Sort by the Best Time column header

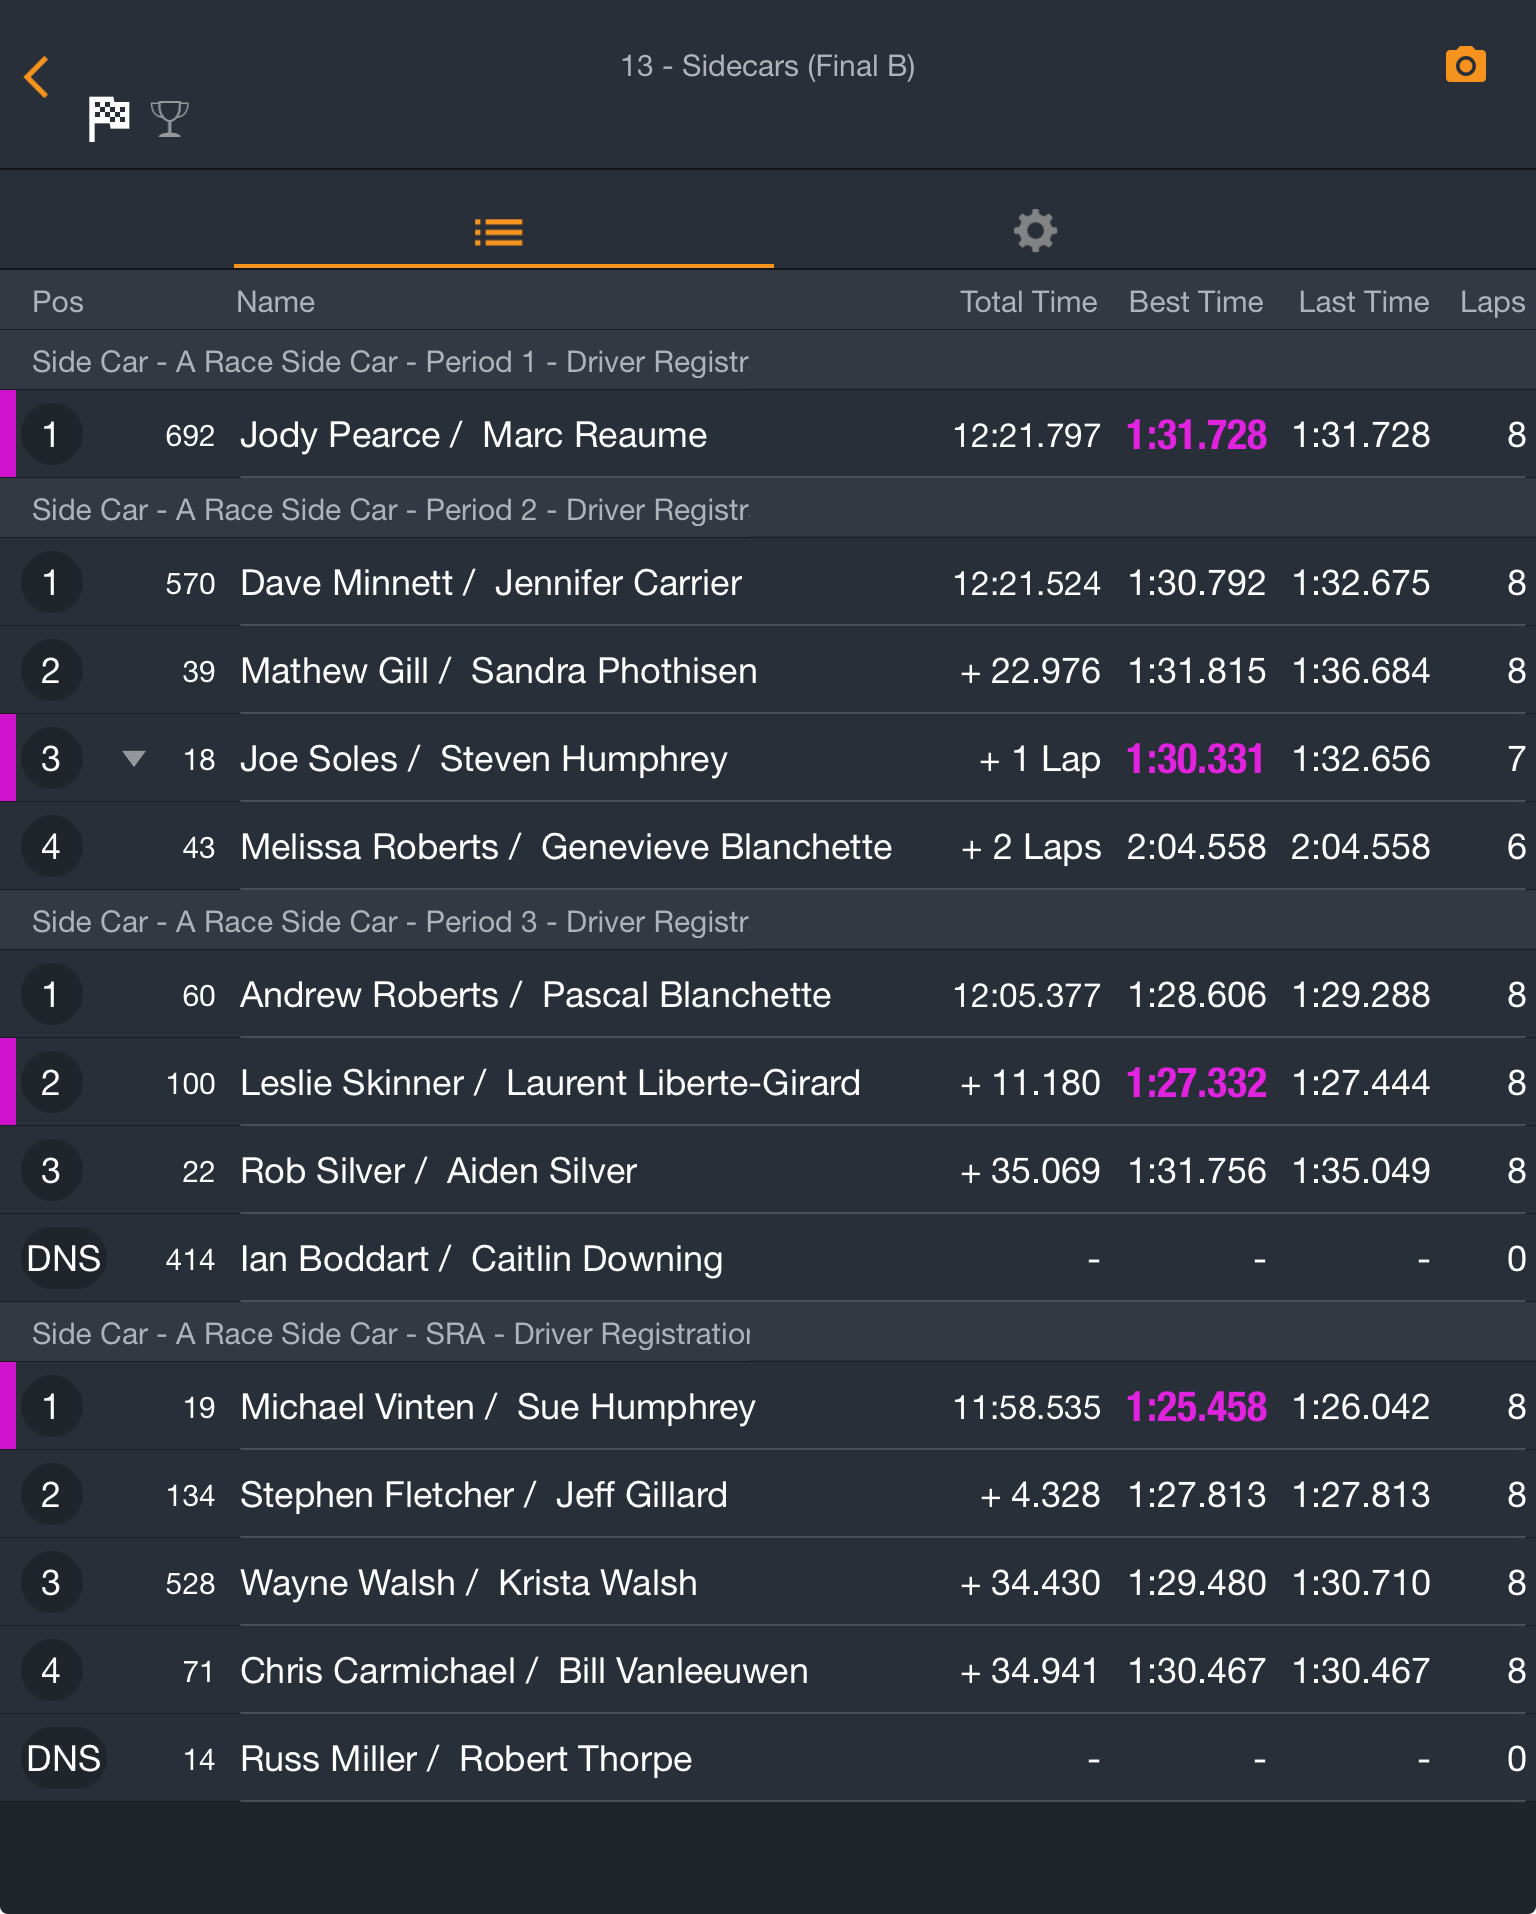[x=1195, y=302]
